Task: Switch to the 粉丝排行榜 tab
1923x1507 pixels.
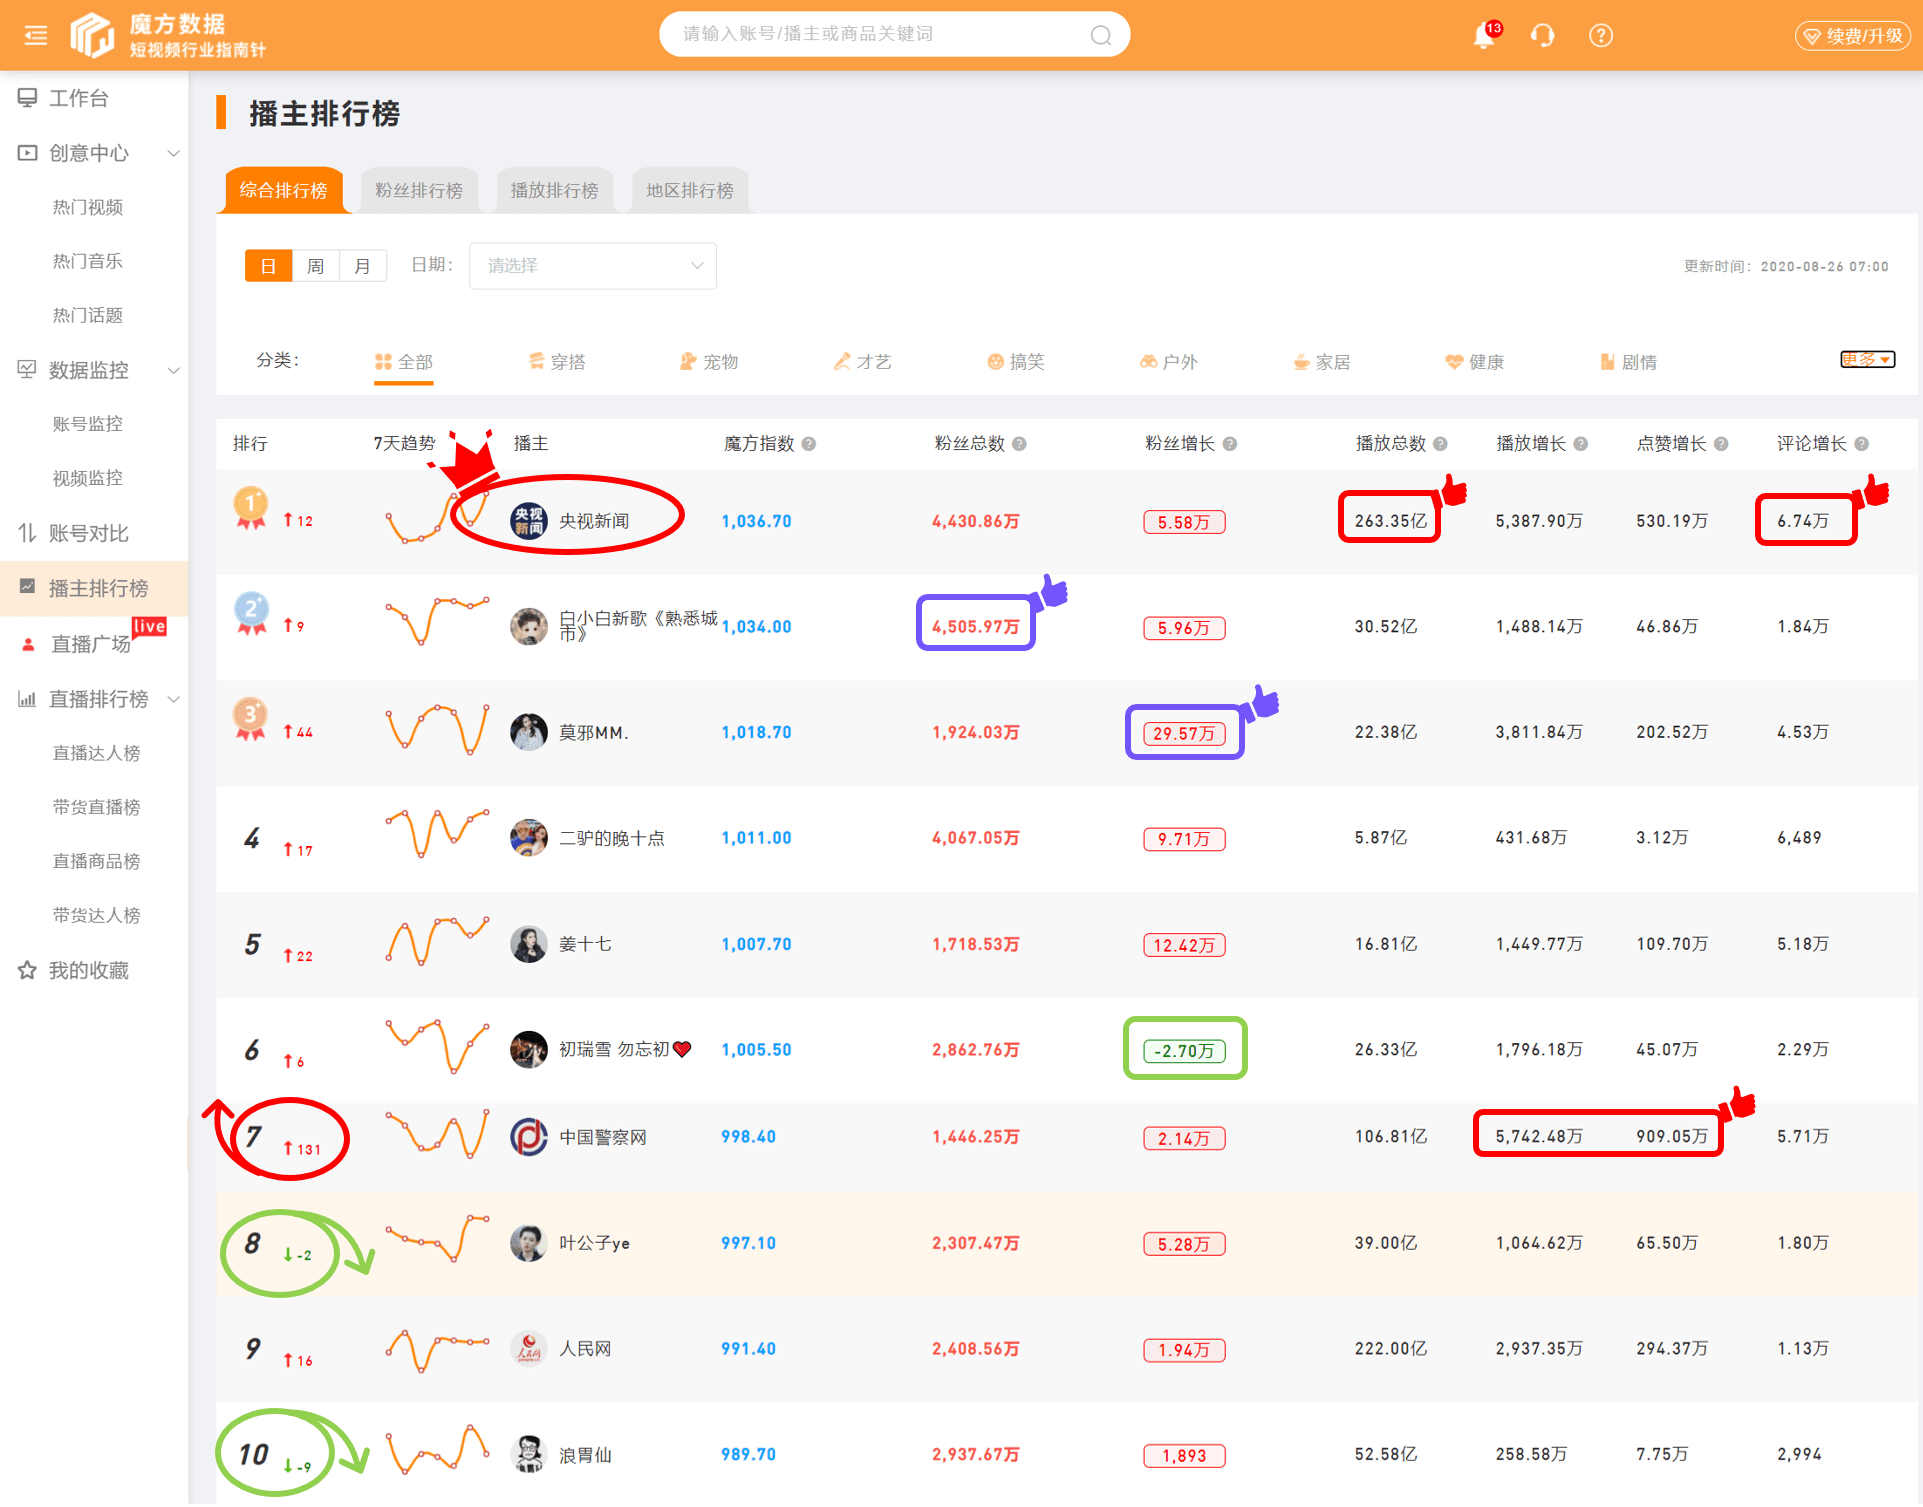Action: tap(419, 189)
